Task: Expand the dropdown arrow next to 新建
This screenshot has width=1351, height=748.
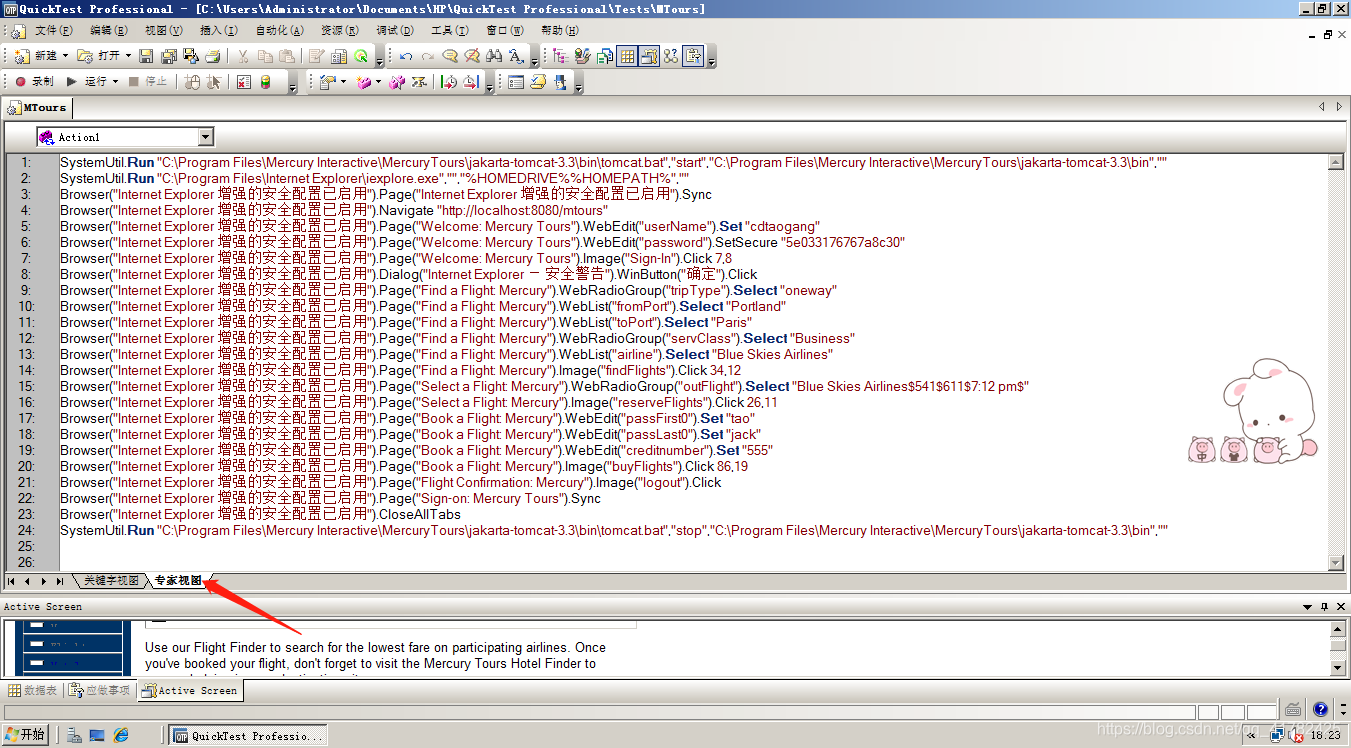Action: pyautogui.click(x=66, y=56)
